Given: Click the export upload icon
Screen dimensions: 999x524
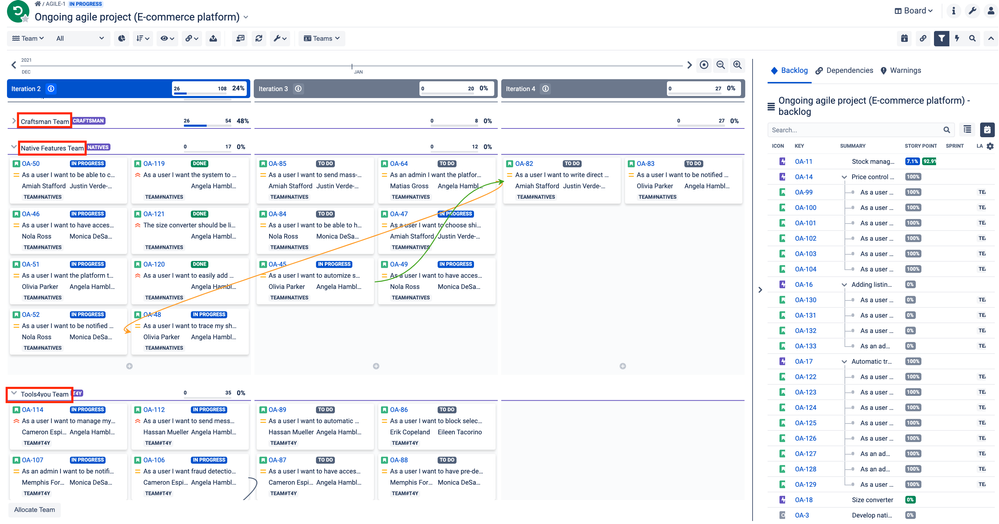Looking at the screenshot, I should tap(213, 38).
